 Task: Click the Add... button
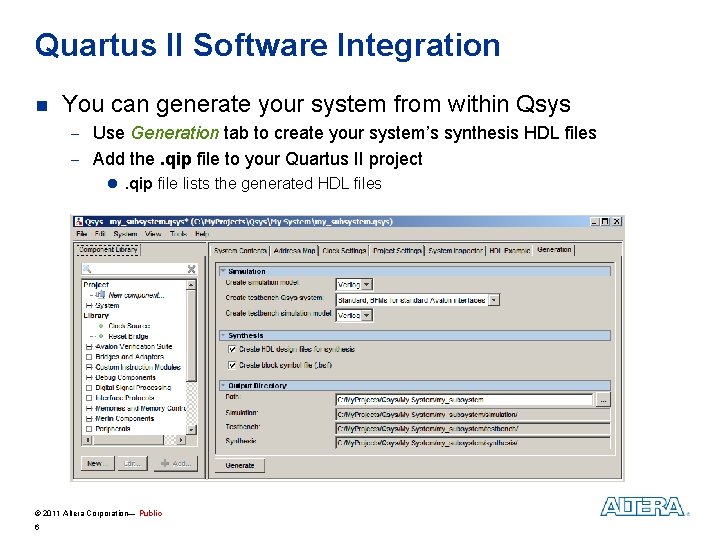pyautogui.click(x=176, y=464)
